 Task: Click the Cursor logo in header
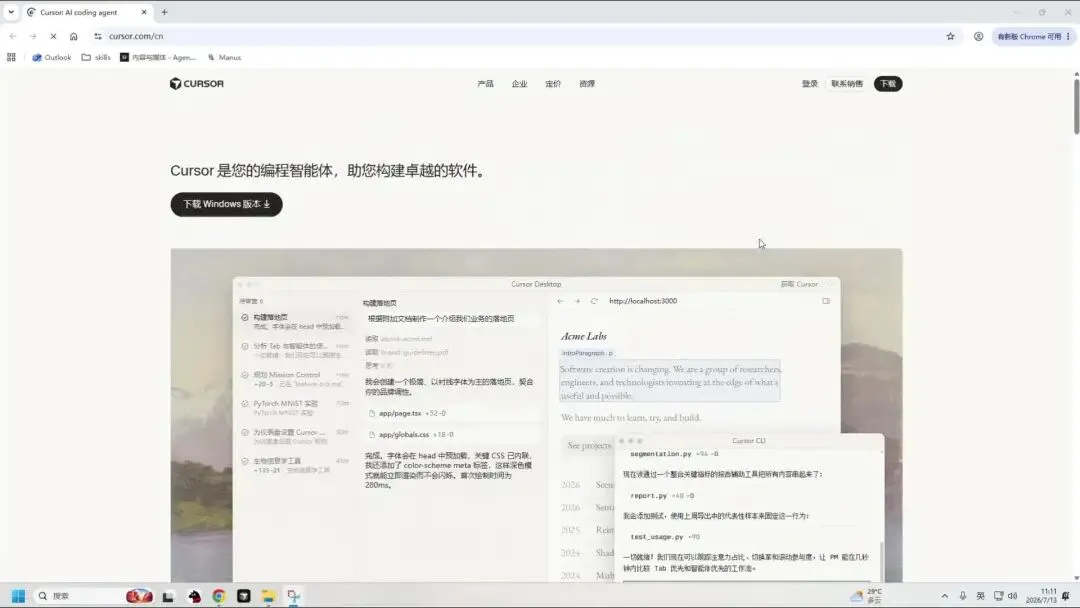coord(197,84)
